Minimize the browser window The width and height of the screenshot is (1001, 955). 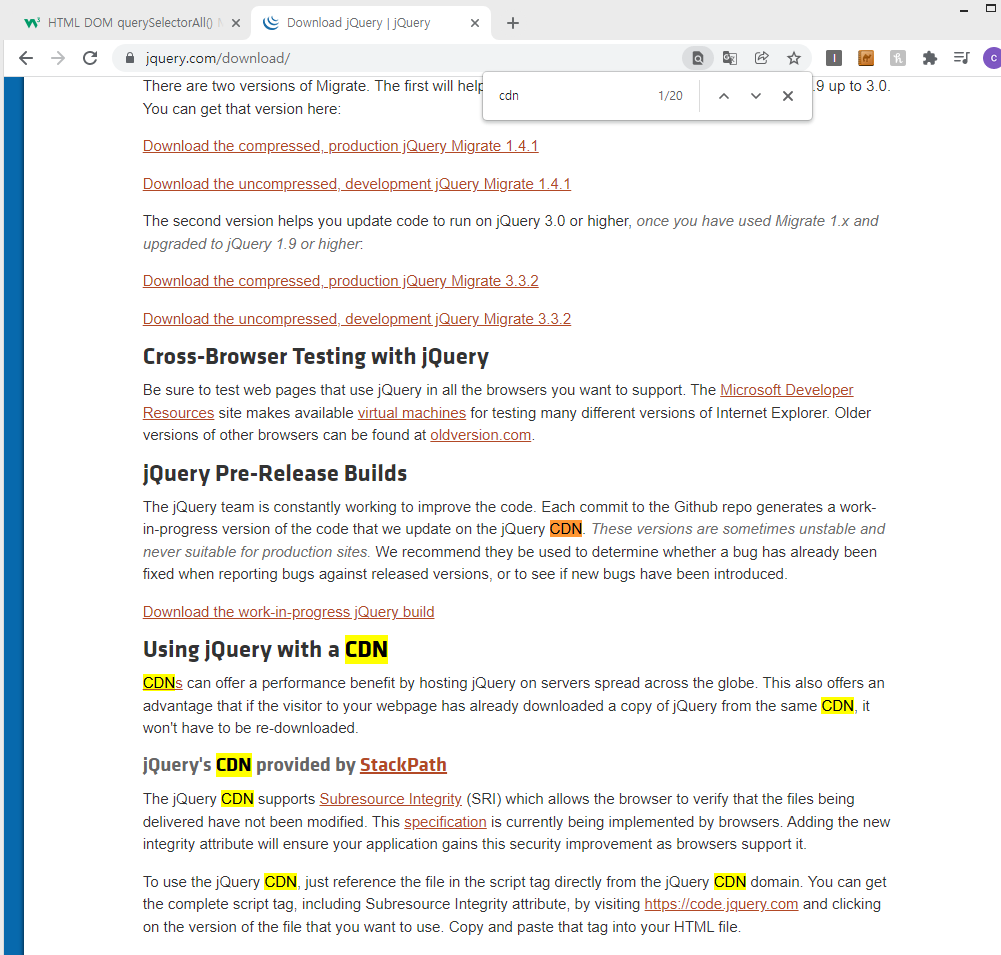click(x=964, y=9)
